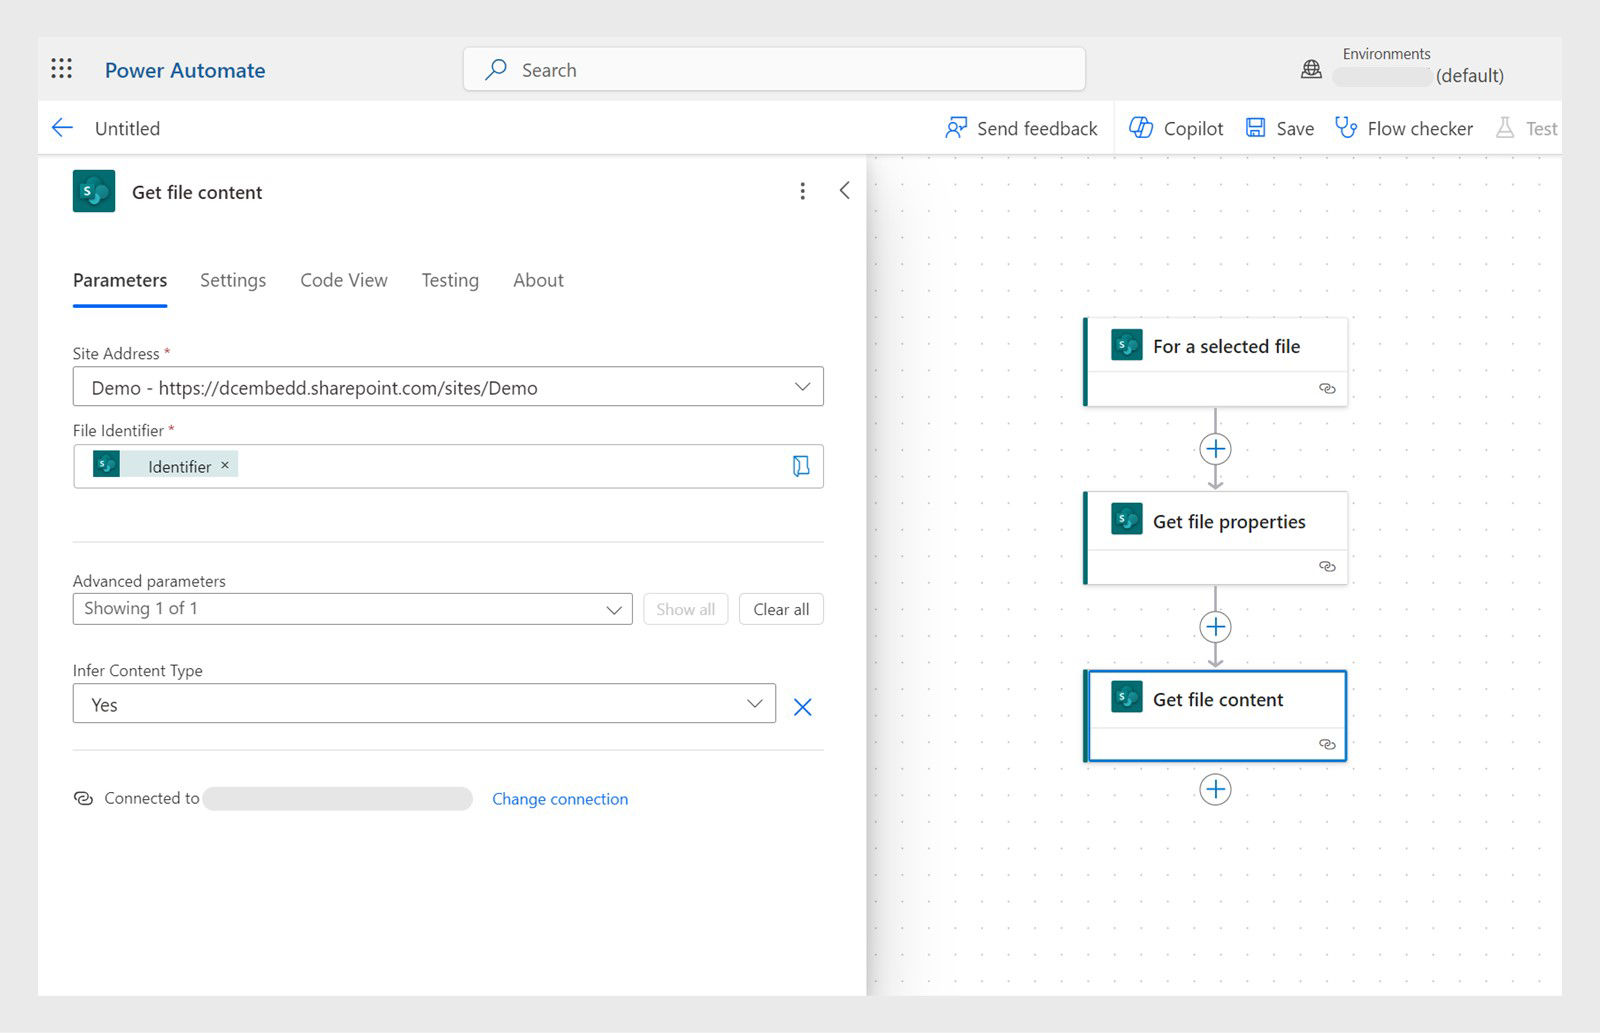
Task: Click the Change connection link
Action: click(x=560, y=799)
